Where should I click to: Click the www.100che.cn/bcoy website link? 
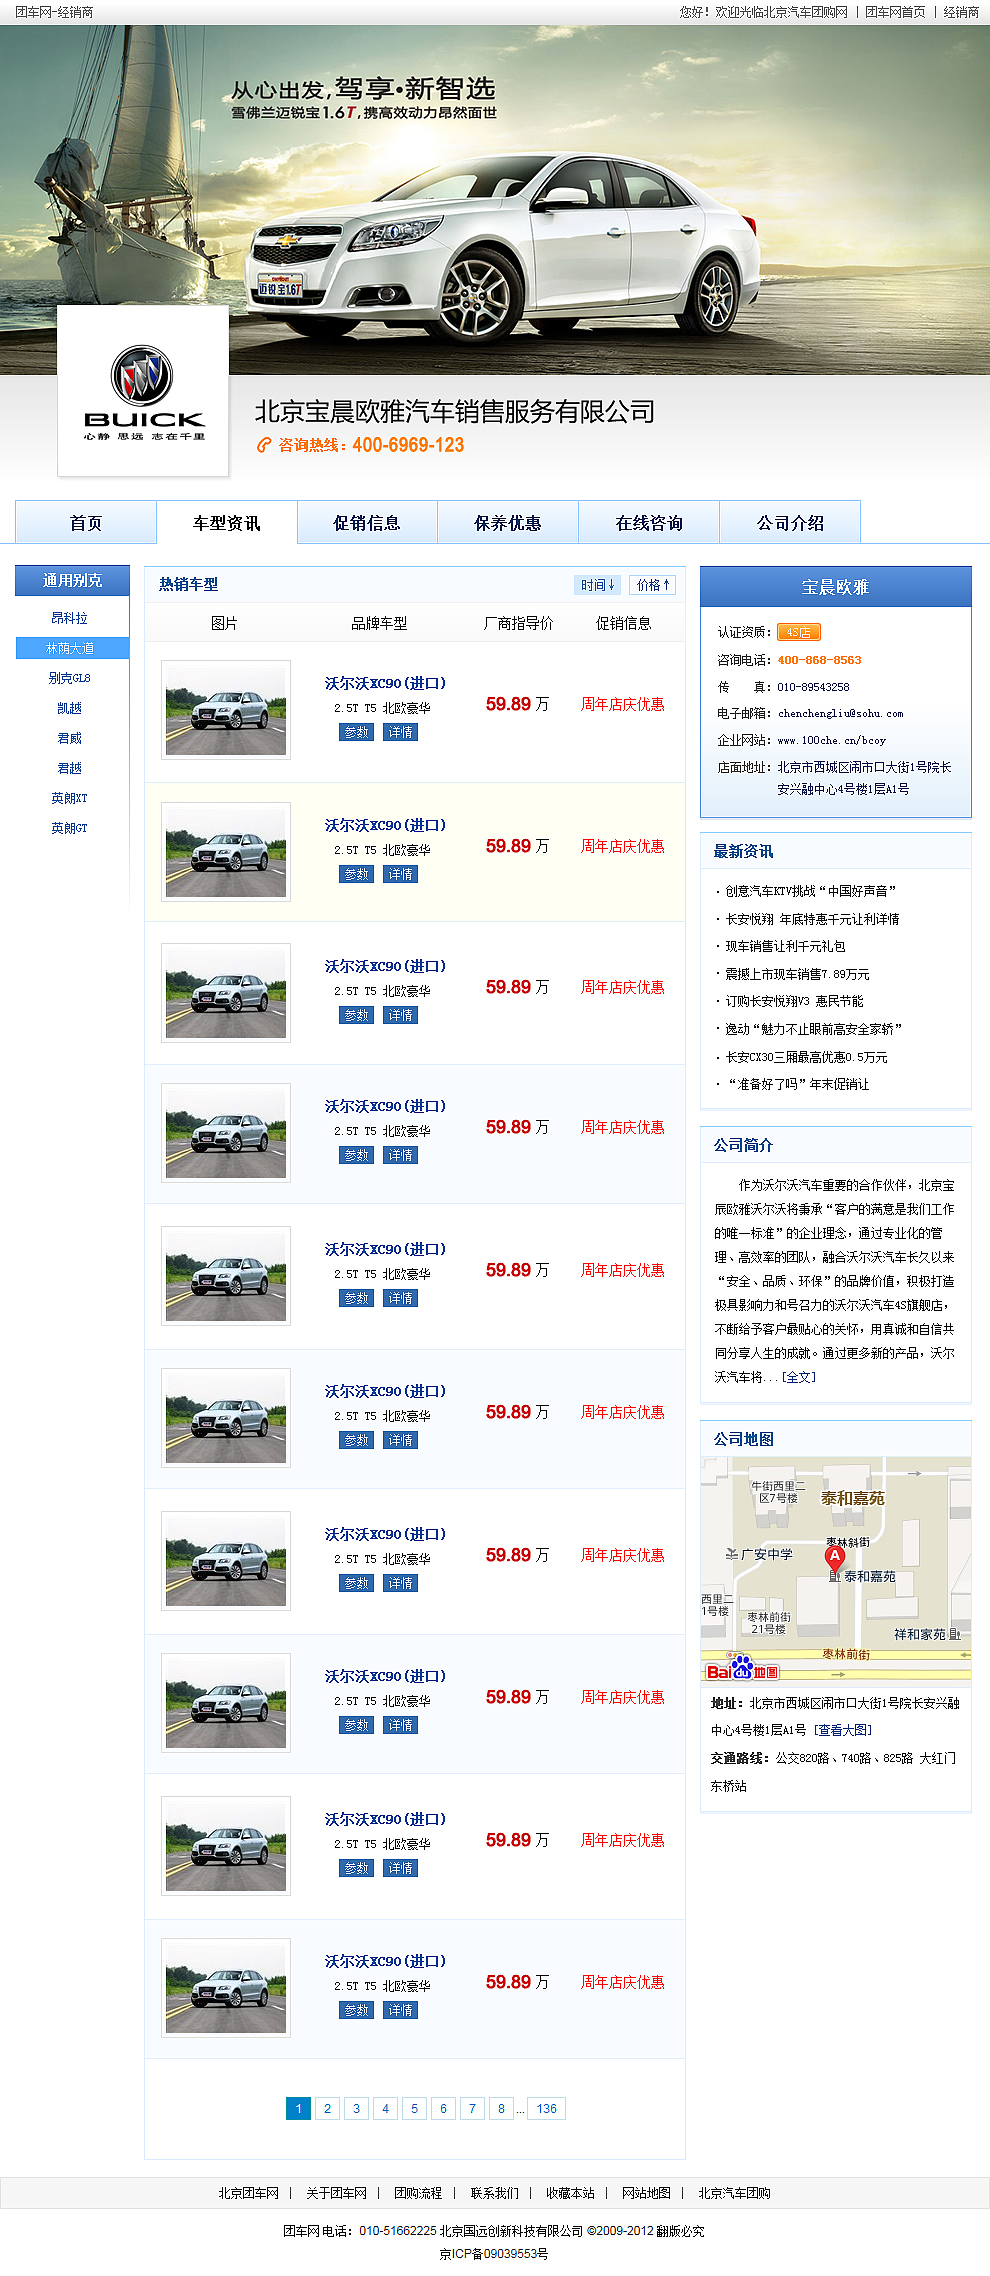pyautogui.click(x=832, y=740)
